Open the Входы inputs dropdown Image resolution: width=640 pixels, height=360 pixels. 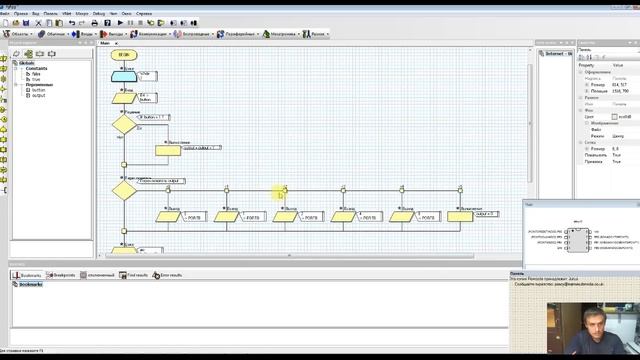tap(84, 34)
